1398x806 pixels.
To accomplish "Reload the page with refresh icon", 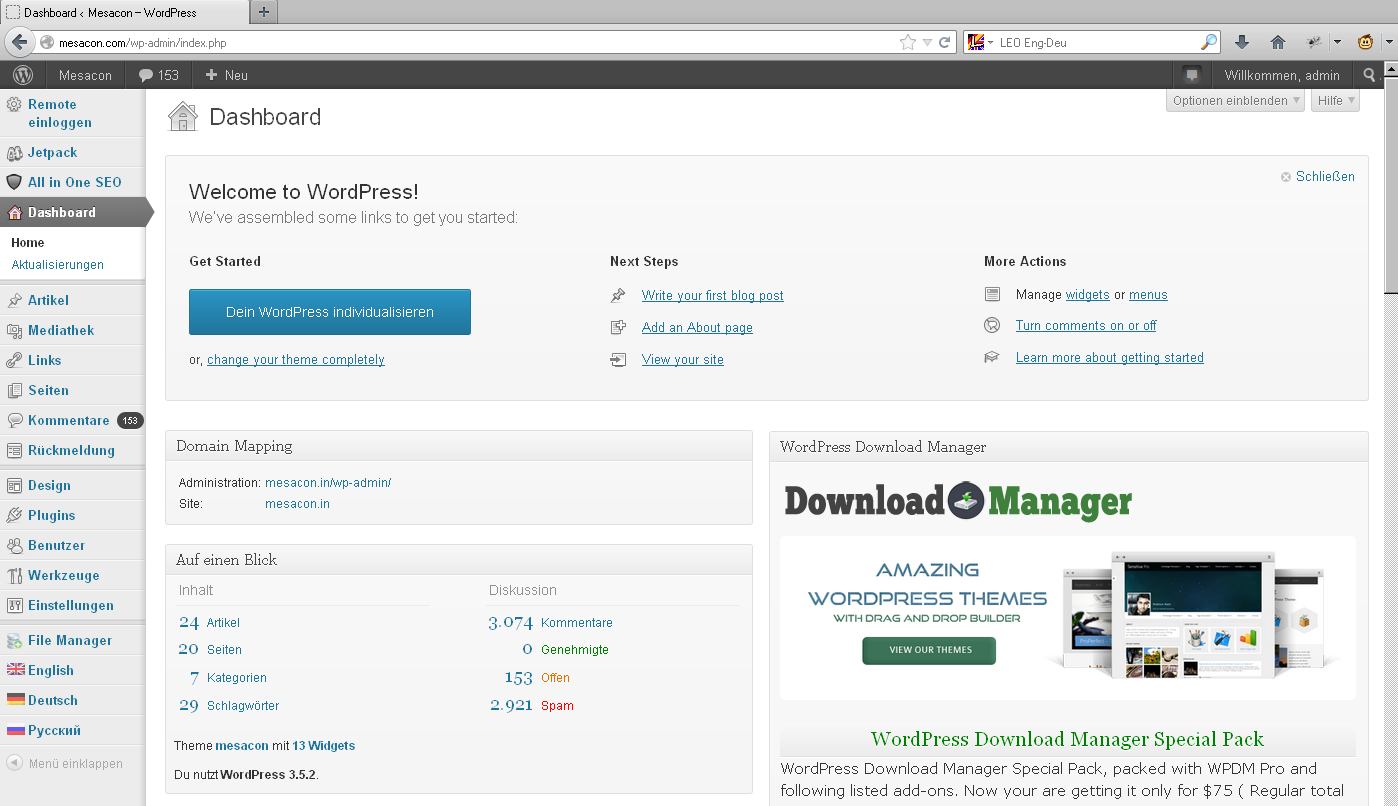I will point(944,42).
